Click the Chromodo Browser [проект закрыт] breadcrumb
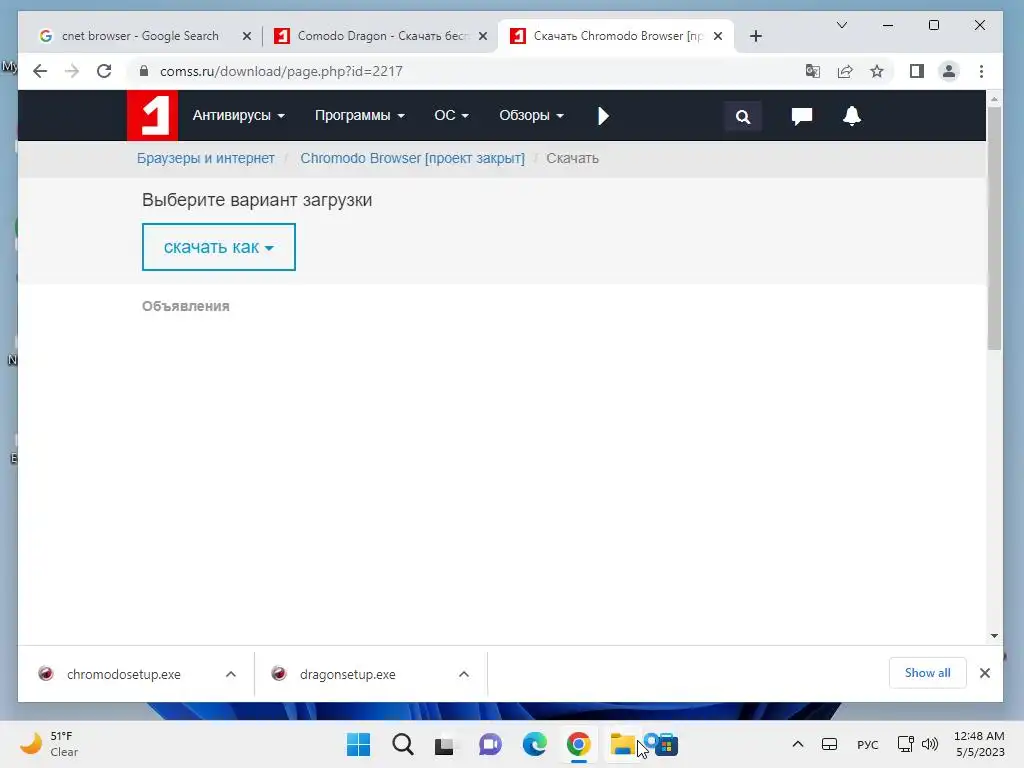This screenshot has height=768, width=1024. (x=412, y=158)
